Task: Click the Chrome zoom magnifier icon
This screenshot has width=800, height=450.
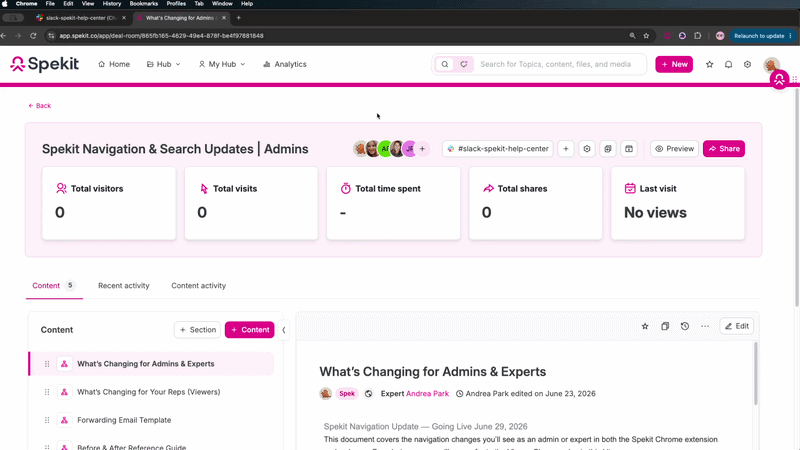Action: tap(632, 36)
